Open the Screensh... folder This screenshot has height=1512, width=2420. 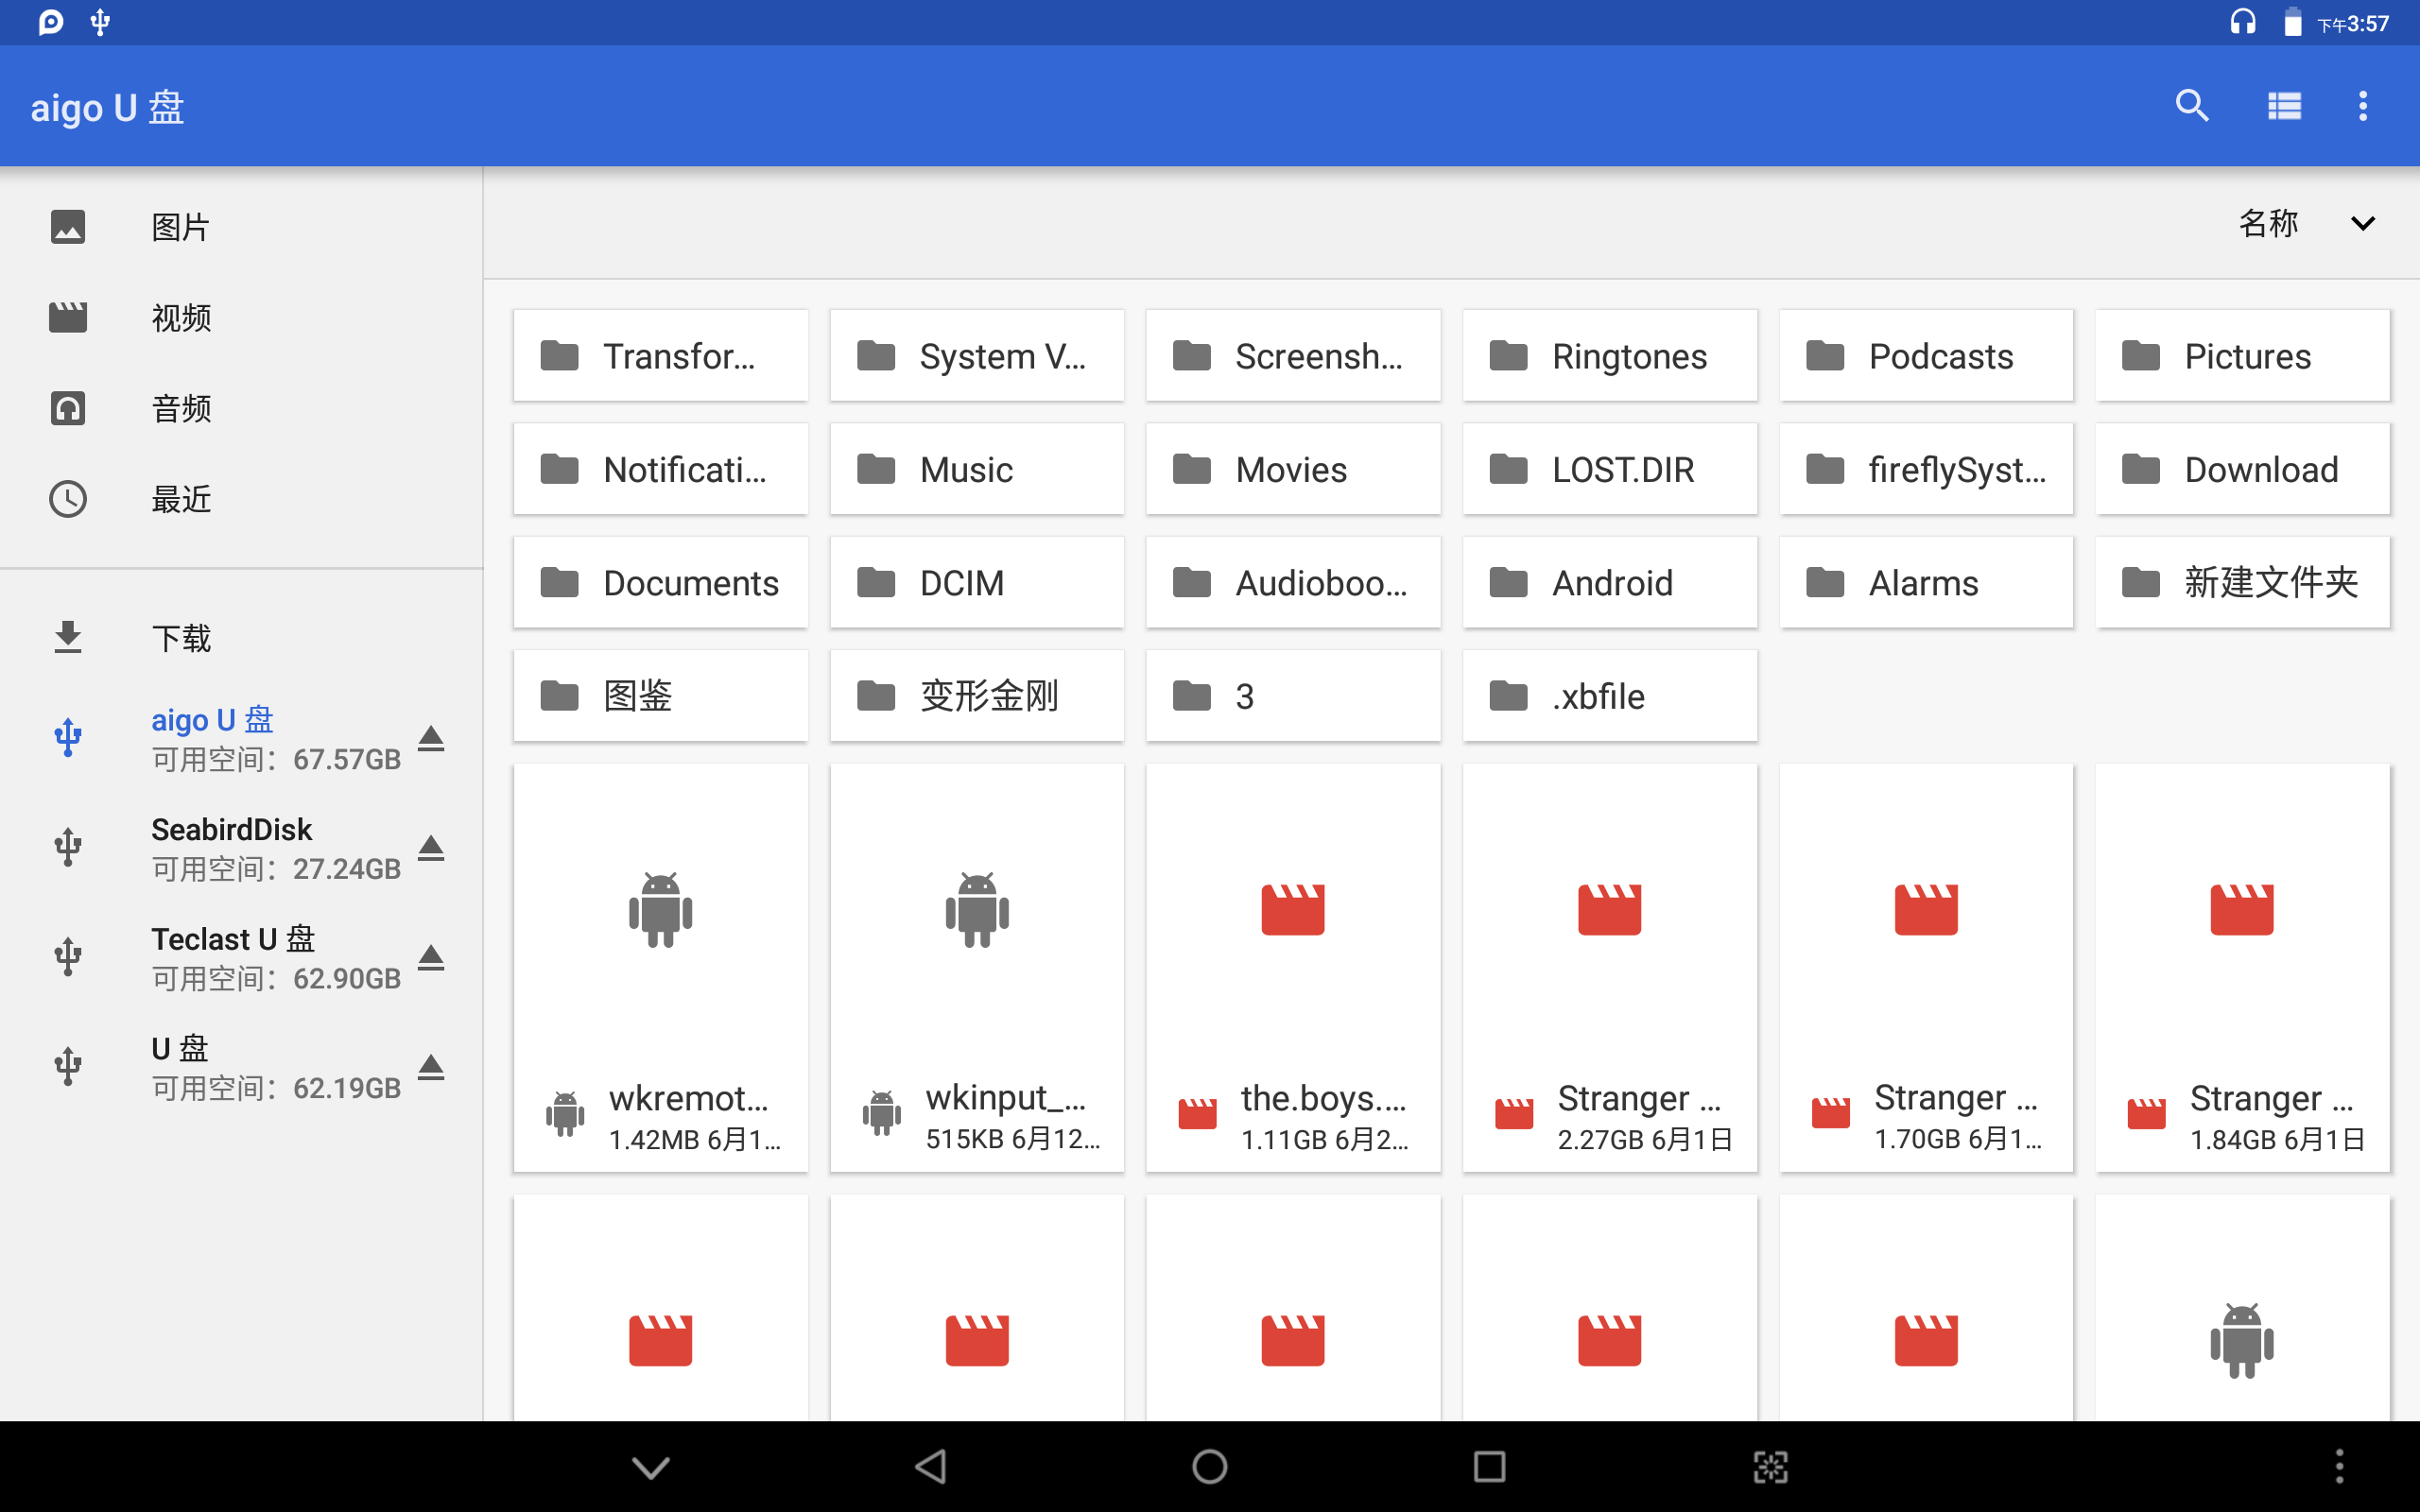pos(1293,356)
